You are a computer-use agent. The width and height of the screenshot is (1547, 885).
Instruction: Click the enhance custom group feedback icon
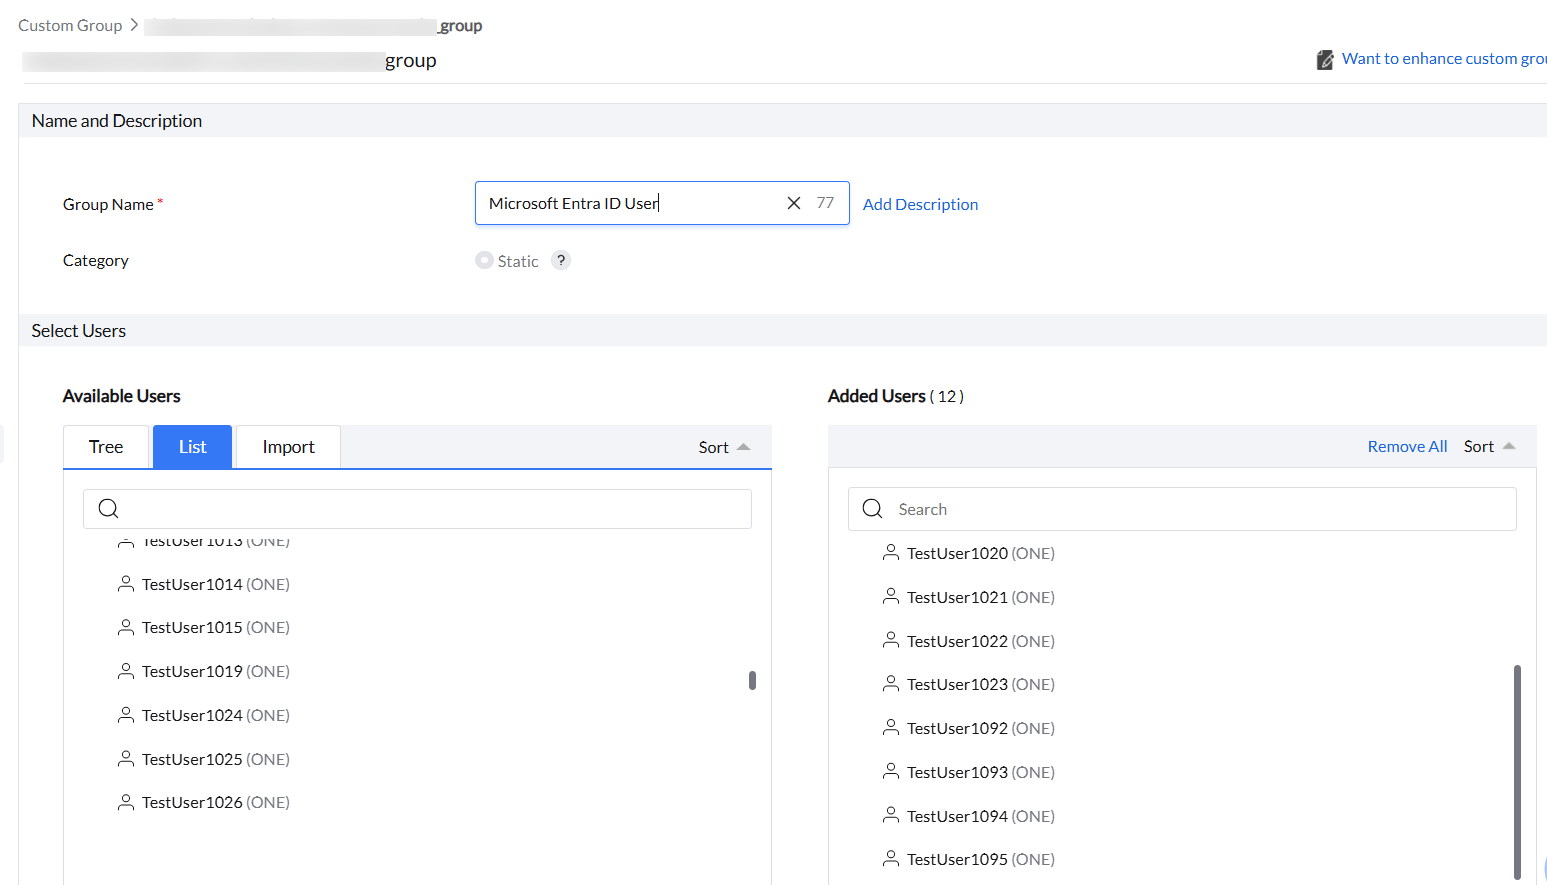click(1325, 60)
